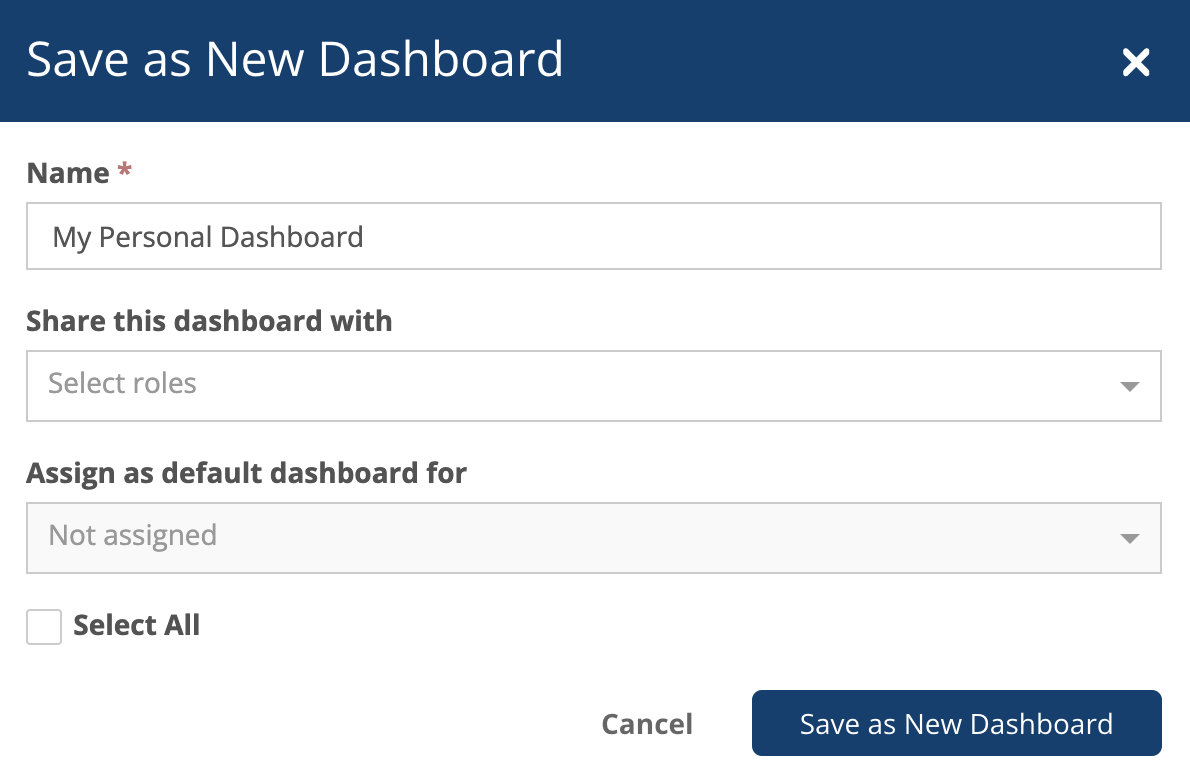Tick the Select All checkbox
1190x782 pixels.
(x=44, y=627)
